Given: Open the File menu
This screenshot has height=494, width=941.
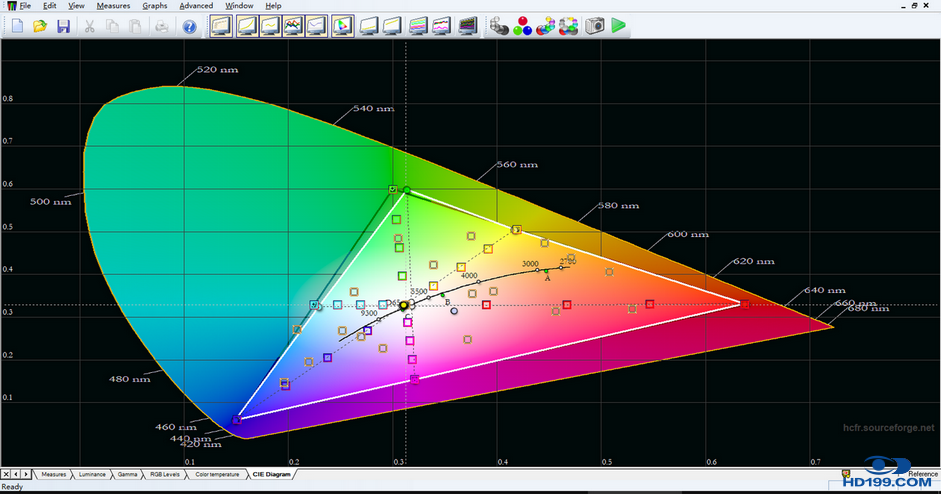Looking at the screenshot, I should [25, 5].
